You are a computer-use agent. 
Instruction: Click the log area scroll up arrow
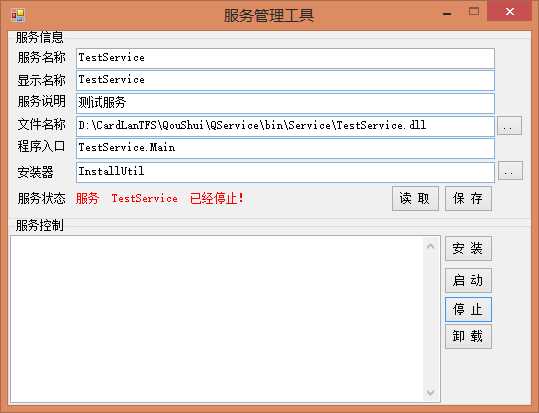[430, 246]
